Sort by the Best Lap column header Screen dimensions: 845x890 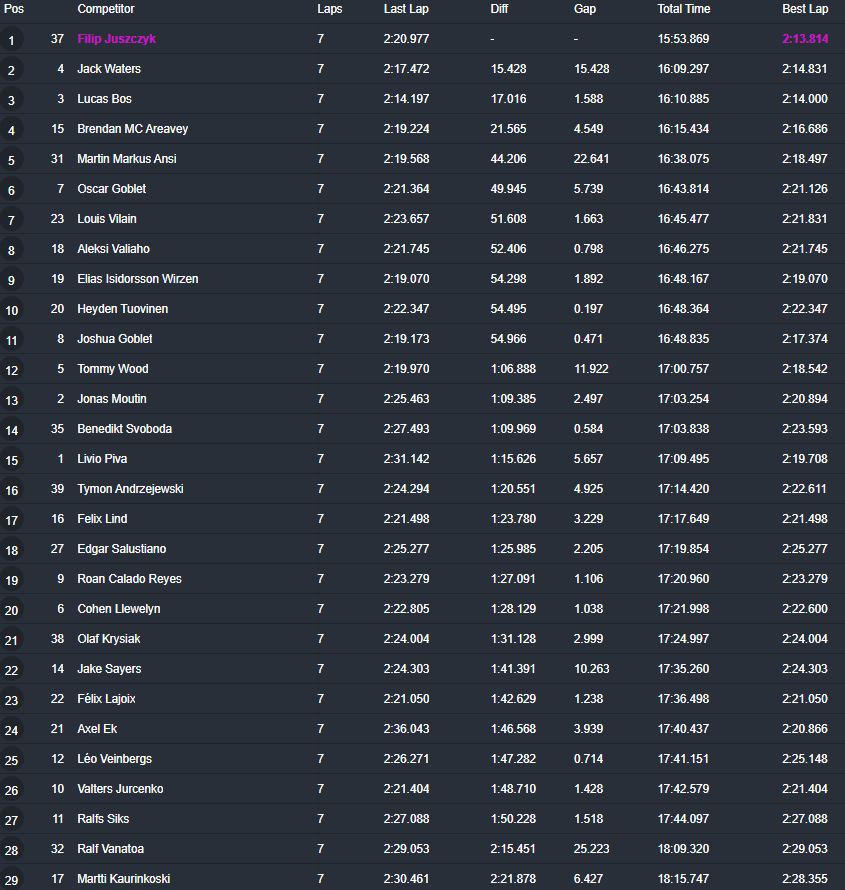pos(805,9)
